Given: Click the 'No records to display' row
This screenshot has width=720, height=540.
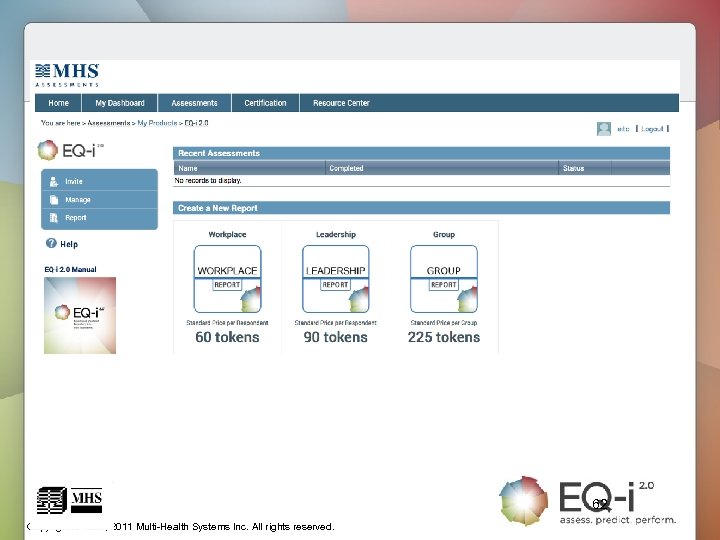Looking at the screenshot, I should tap(421, 181).
